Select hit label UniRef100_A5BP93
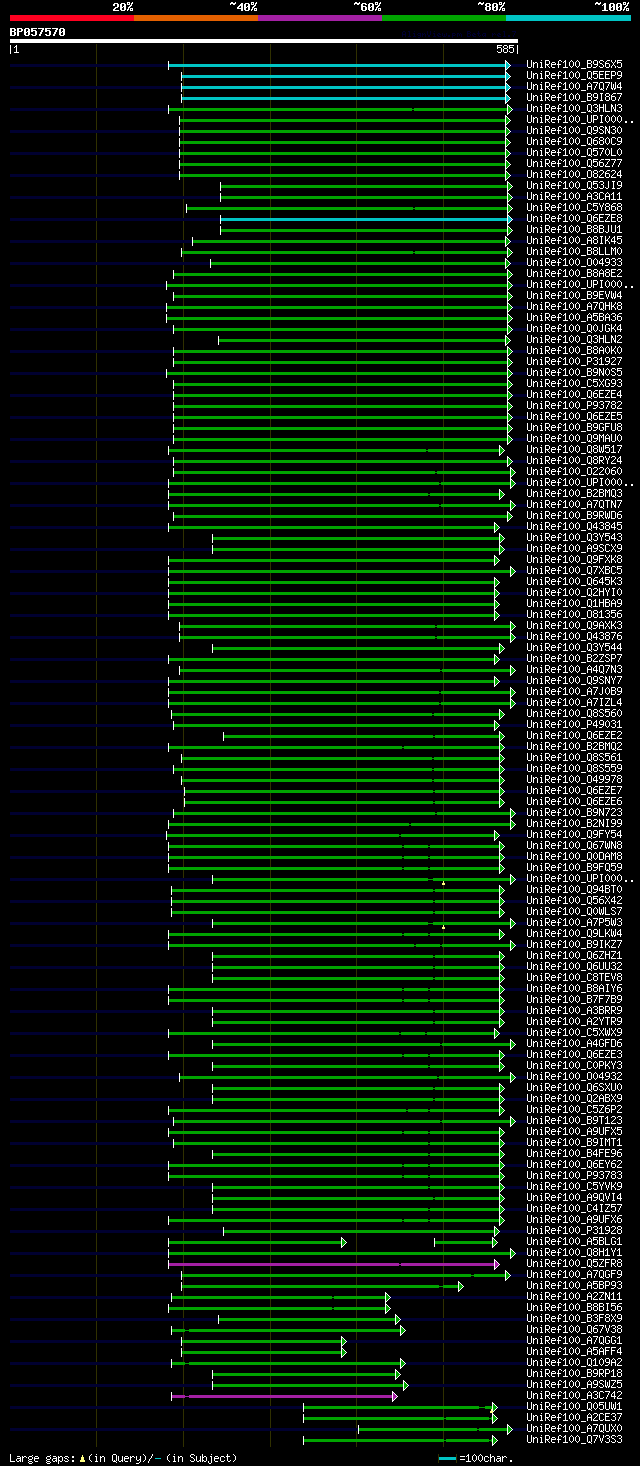The image size is (640, 1466). 574,1285
